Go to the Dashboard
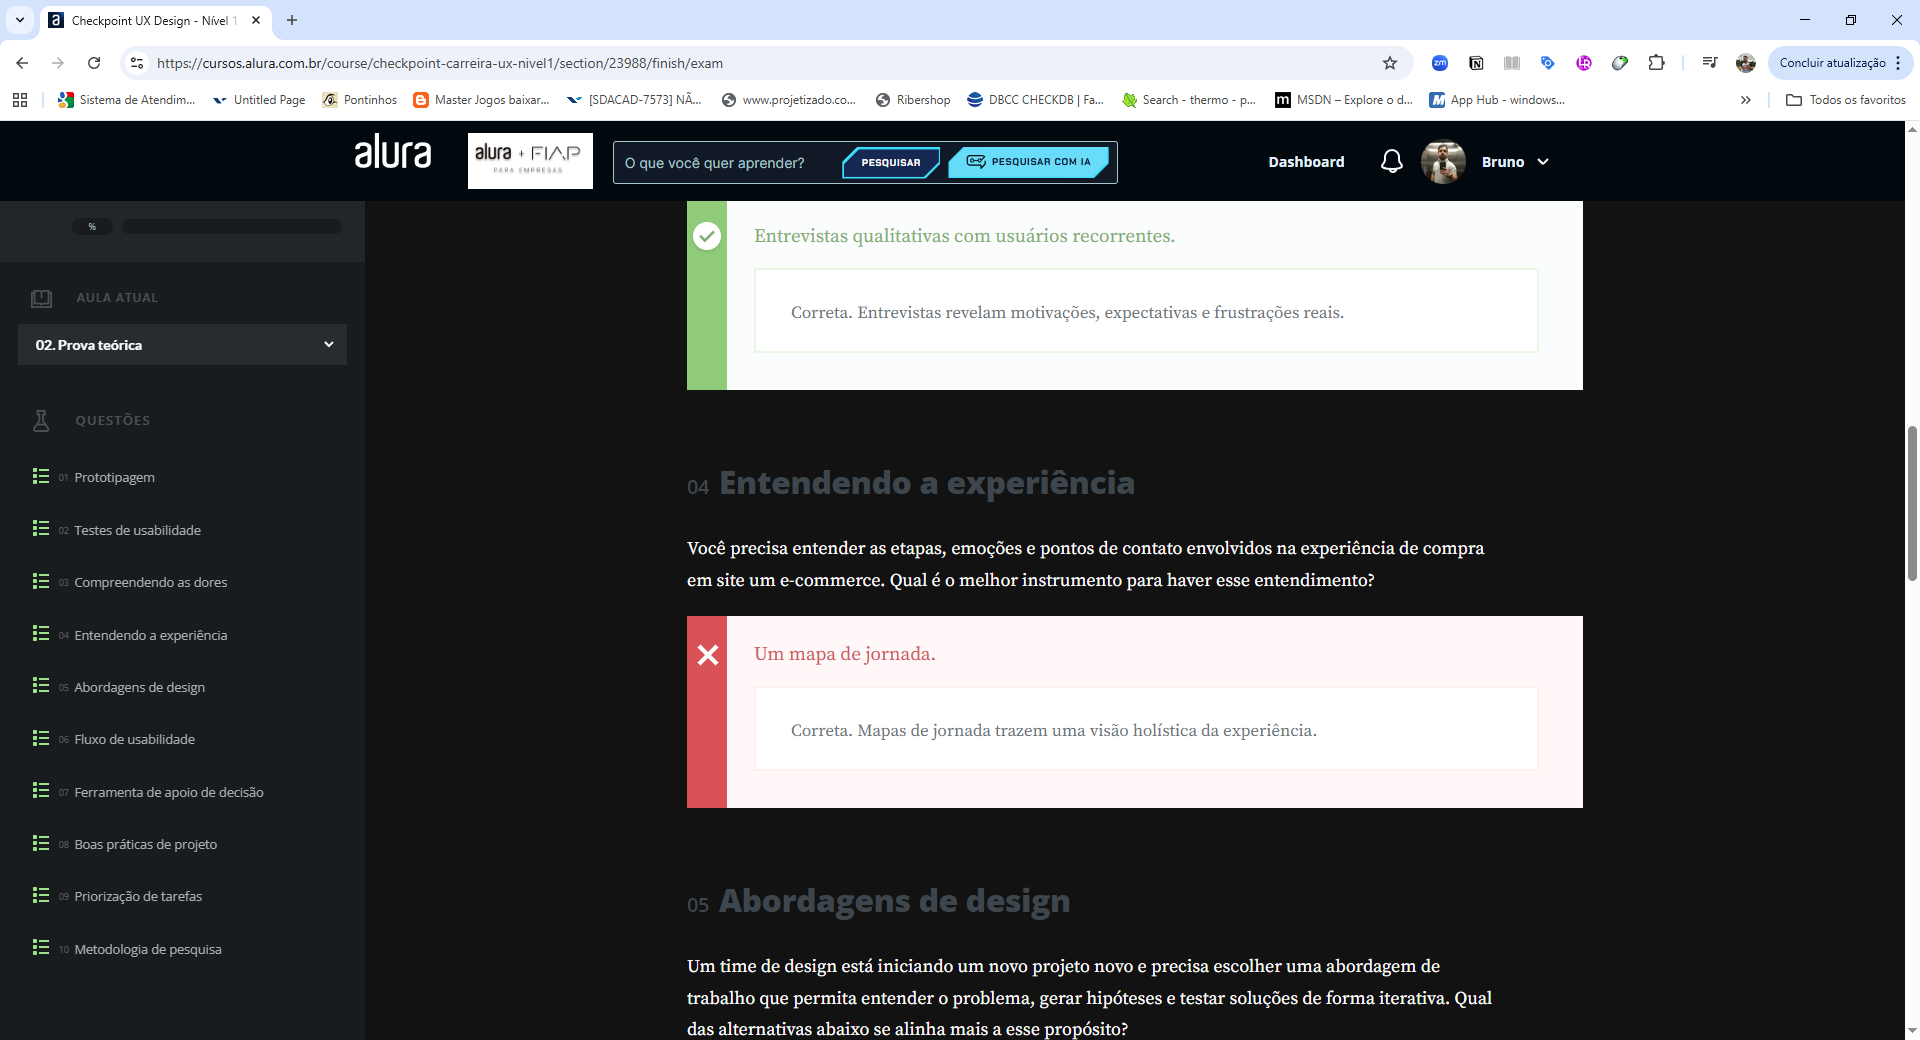 click(1306, 162)
